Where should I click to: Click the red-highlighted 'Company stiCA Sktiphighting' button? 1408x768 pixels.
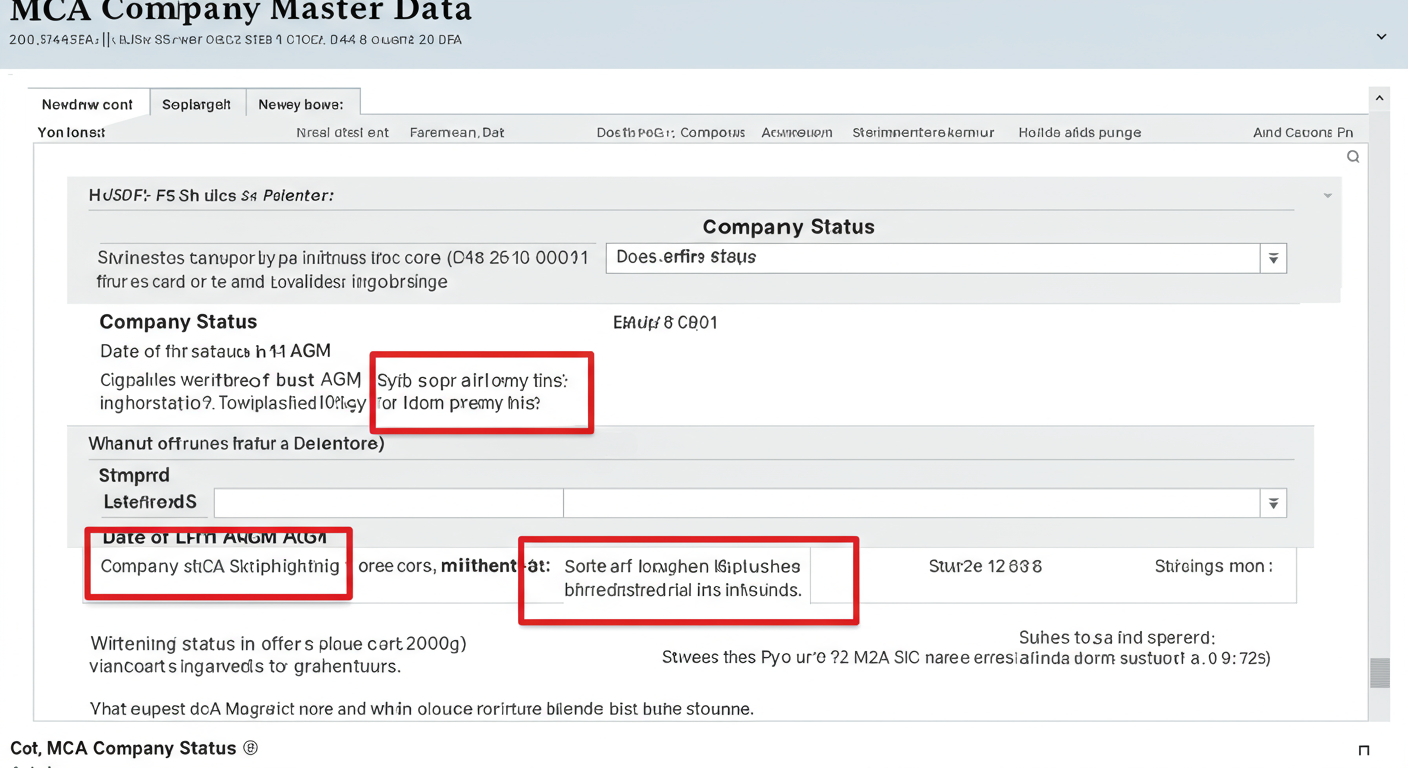pyautogui.click(x=217, y=566)
